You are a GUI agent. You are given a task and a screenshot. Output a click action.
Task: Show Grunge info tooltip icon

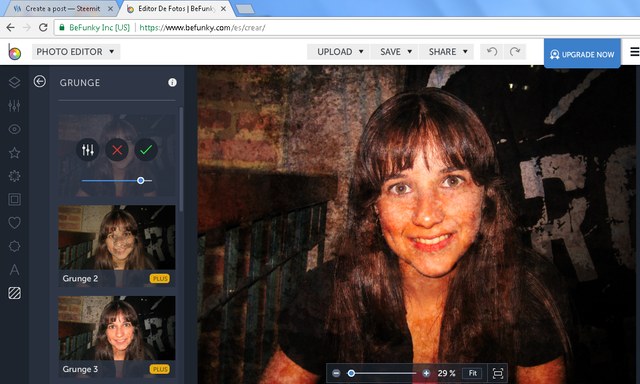coord(172,82)
